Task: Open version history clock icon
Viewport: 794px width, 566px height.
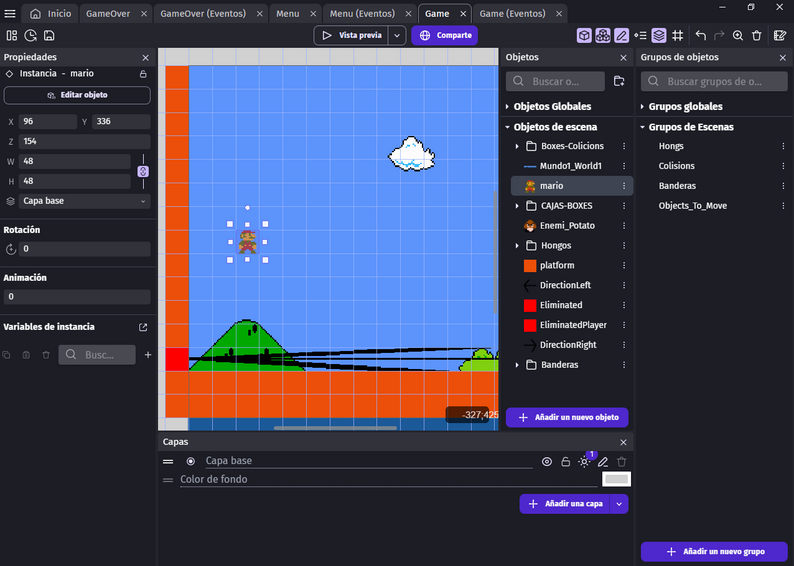Action: tap(30, 35)
